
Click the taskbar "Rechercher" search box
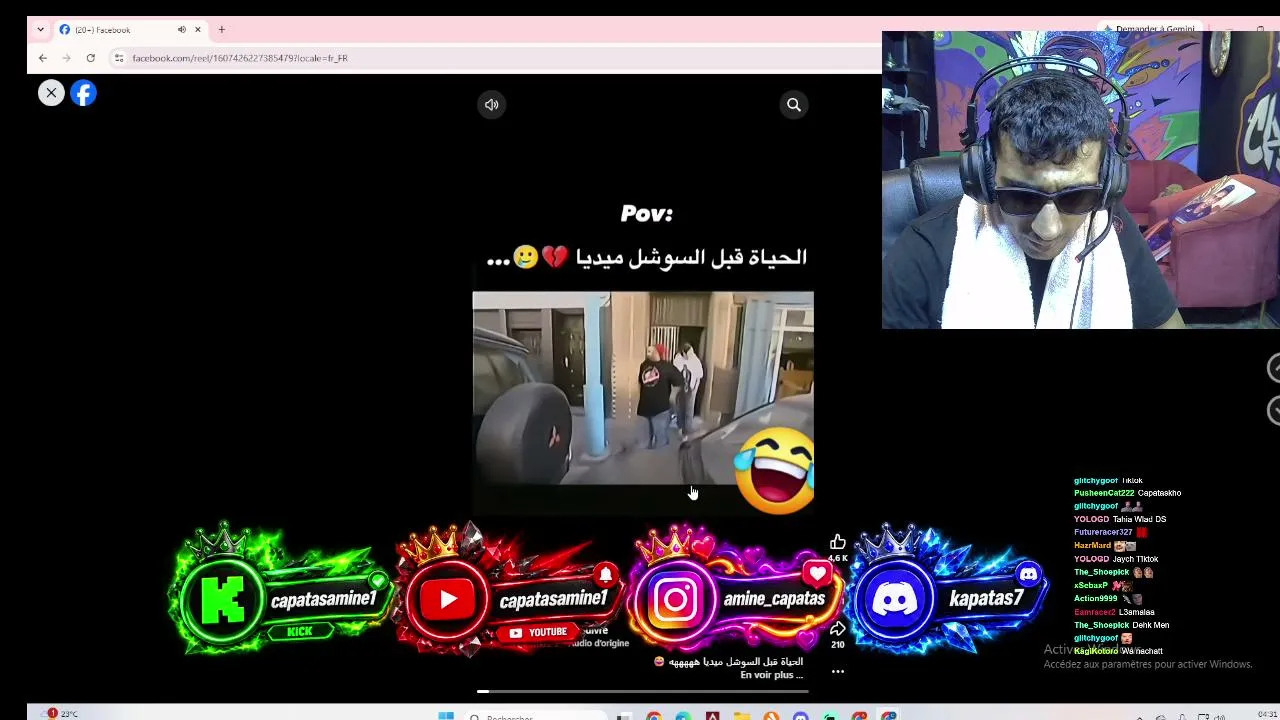coord(535,716)
